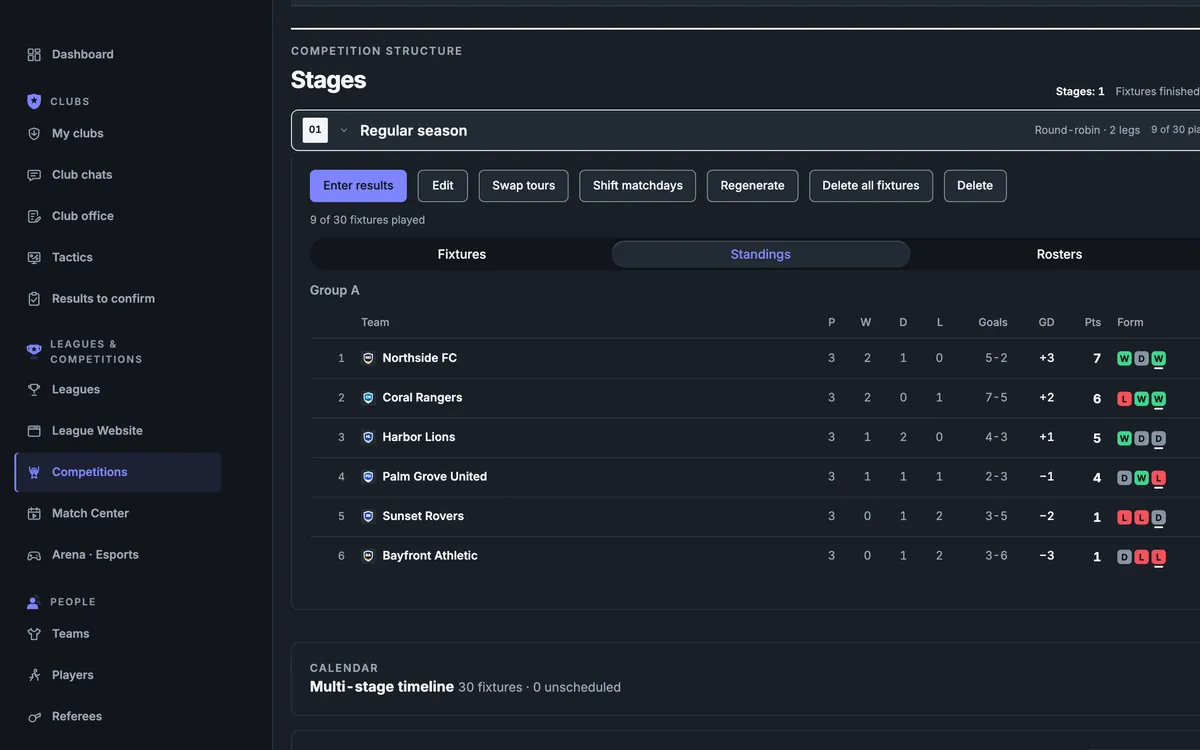The width and height of the screenshot is (1200, 750).
Task: Click the Palm Grove United team name
Action: pos(435,476)
